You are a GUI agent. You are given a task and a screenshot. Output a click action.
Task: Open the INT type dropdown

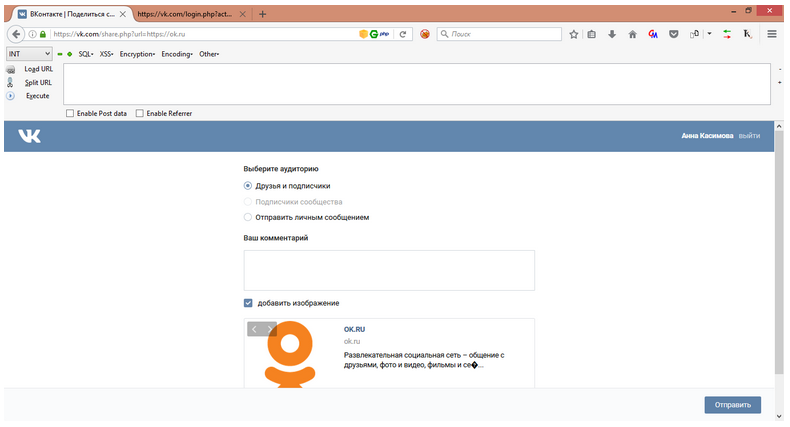[x=29, y=53]
